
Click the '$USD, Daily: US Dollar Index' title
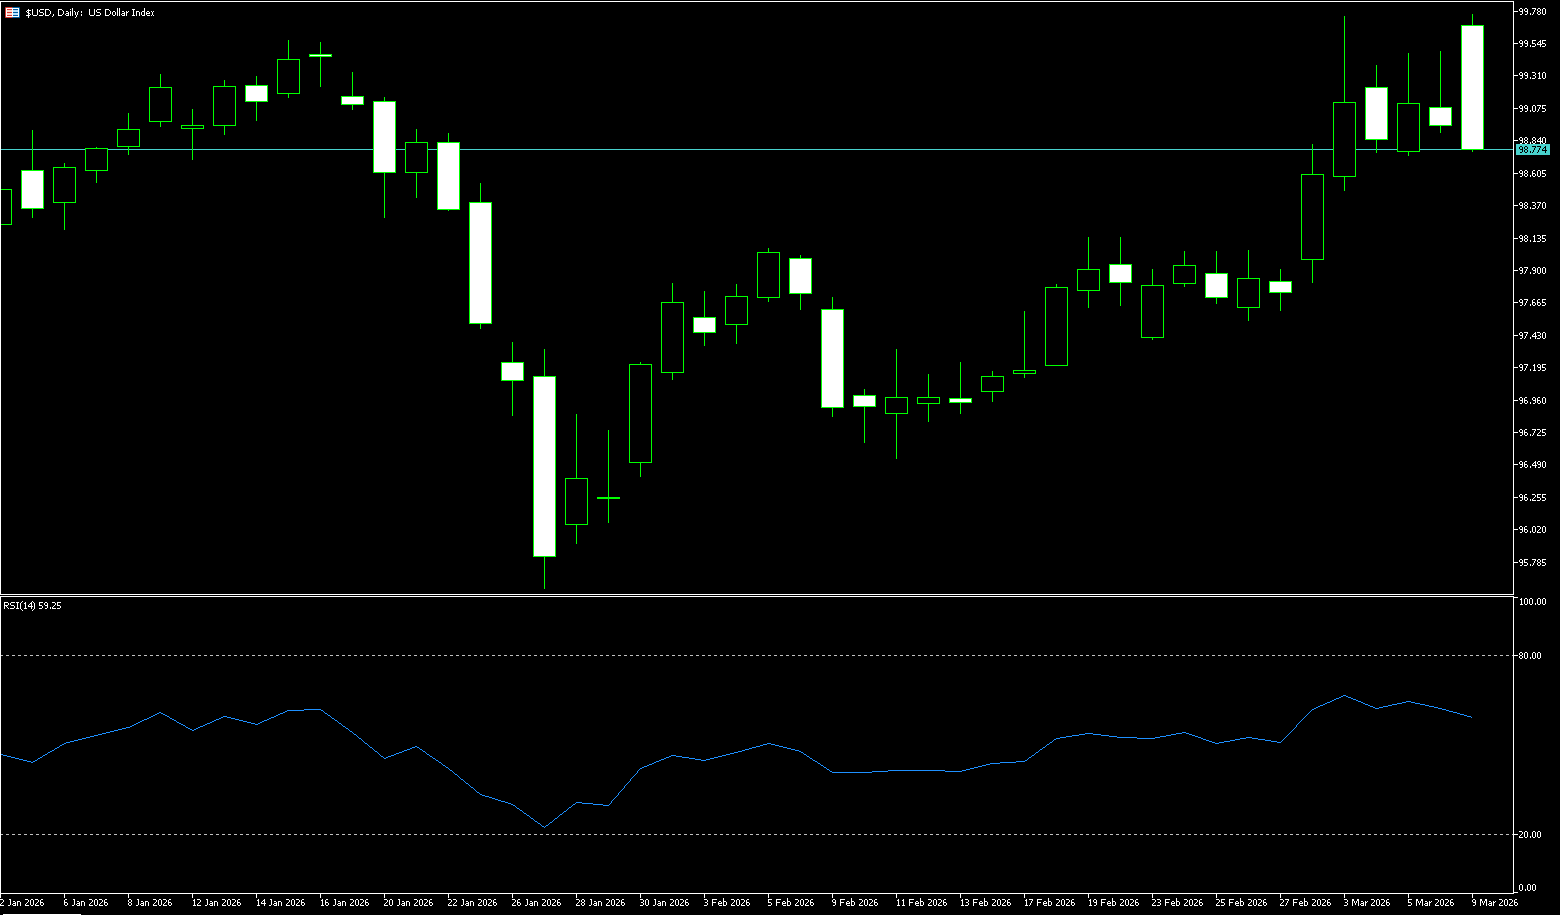90,13
